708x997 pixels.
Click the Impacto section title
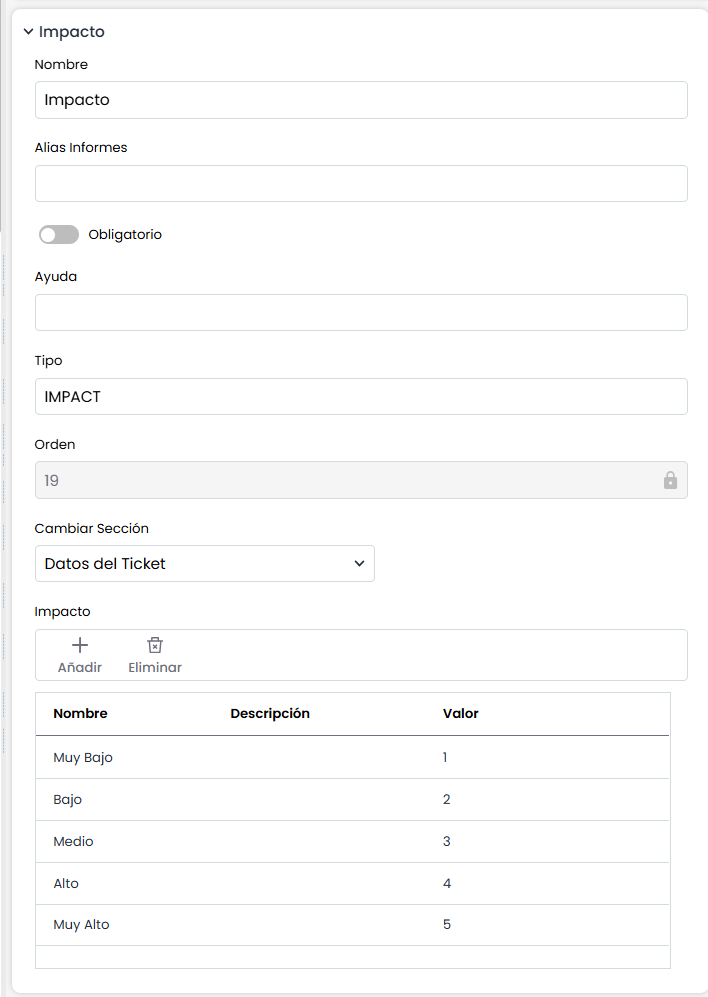(71, 32)
